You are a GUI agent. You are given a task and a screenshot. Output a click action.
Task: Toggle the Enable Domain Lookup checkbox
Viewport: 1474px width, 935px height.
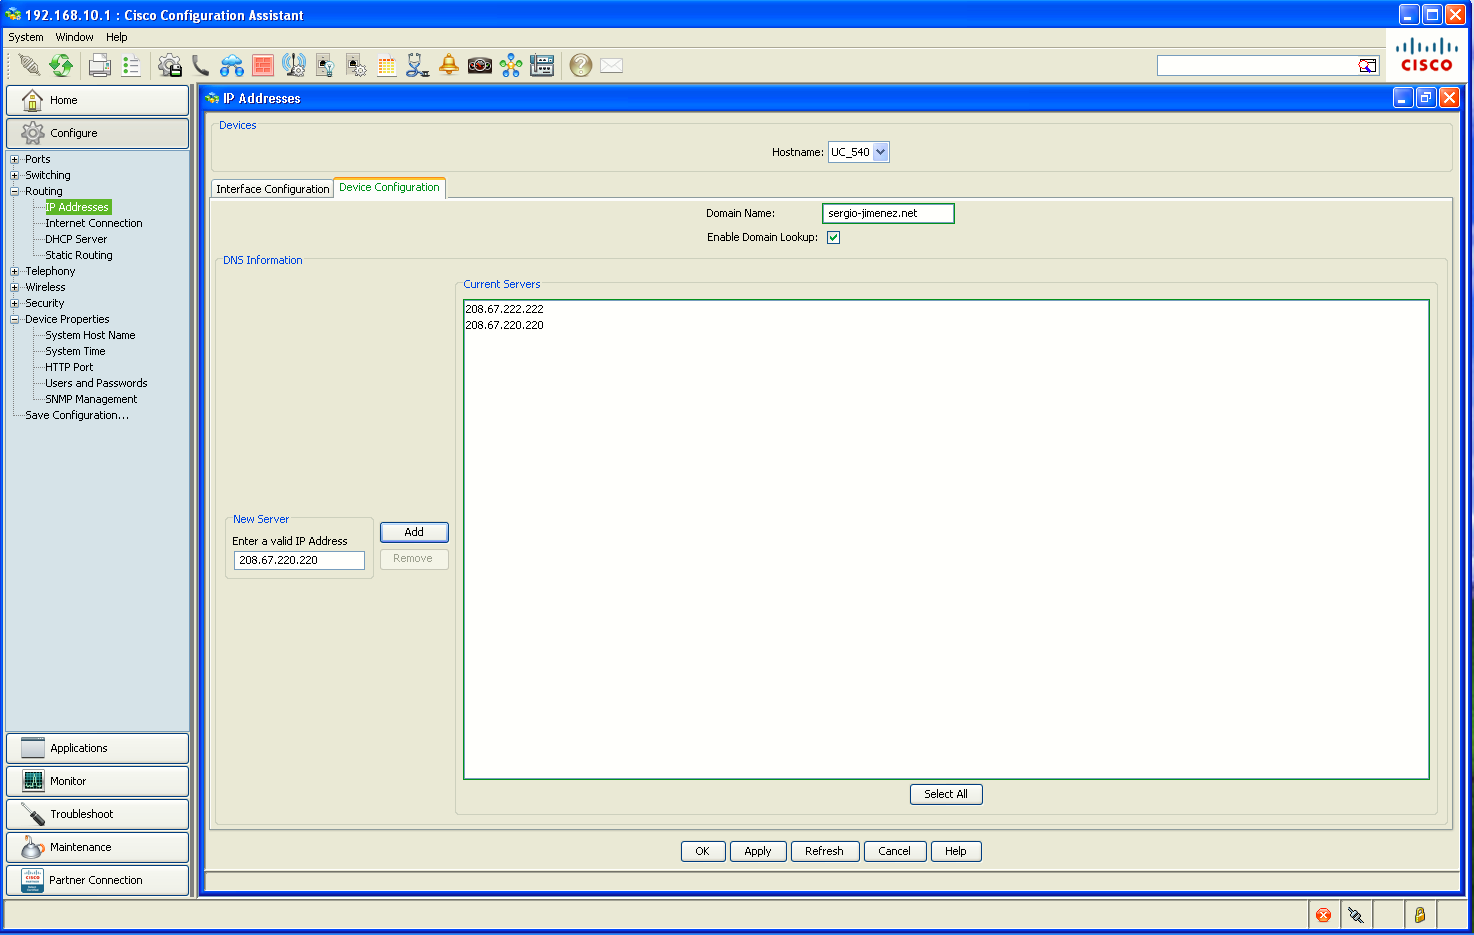833,238
